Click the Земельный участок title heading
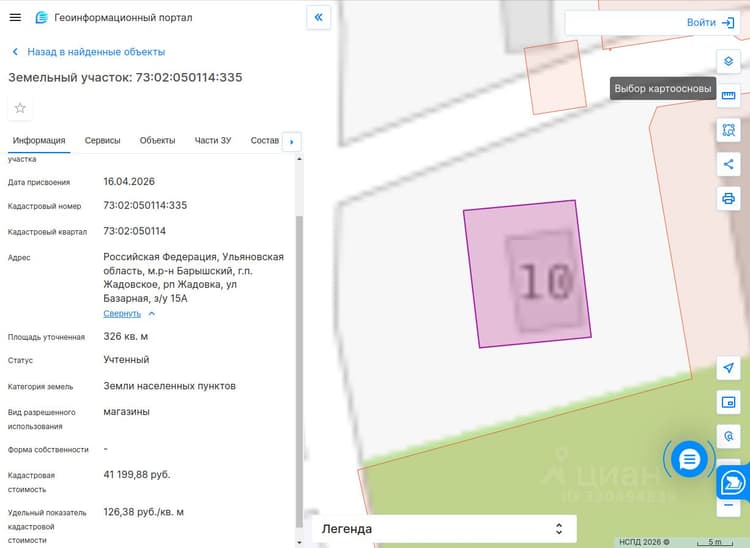Screen dimensions: 750x548 125,77
